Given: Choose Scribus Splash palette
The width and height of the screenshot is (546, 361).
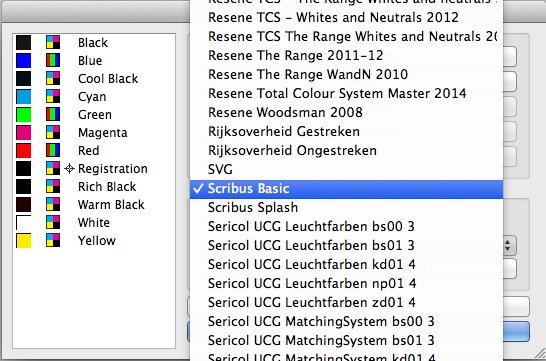Looking at the screenshot, I should click(346, 208).
